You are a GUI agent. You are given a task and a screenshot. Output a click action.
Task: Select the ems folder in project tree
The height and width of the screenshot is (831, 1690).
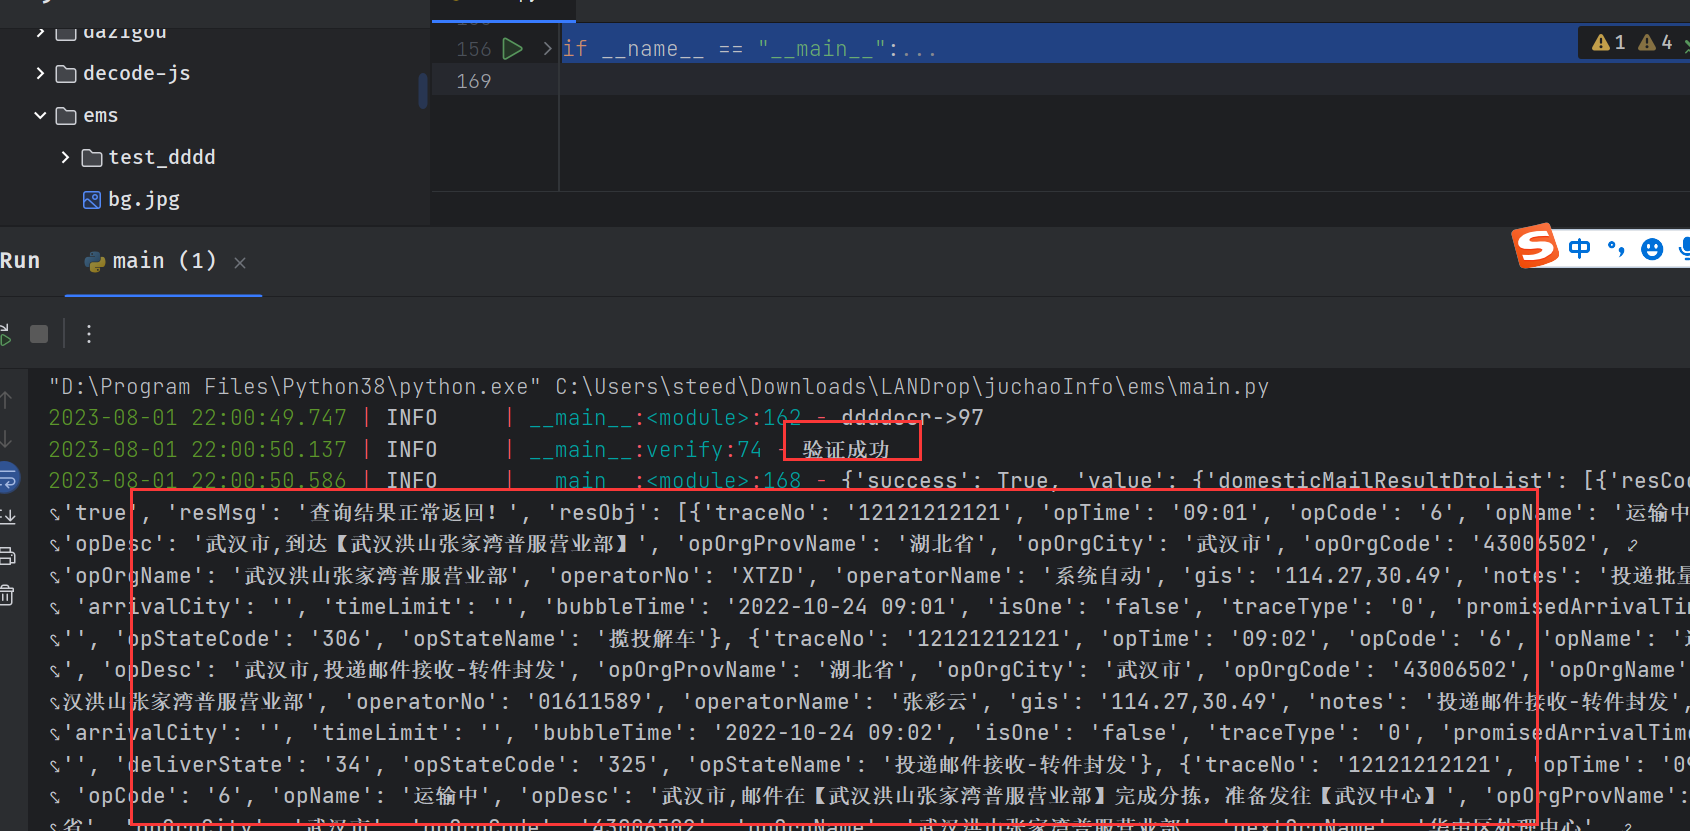coord(100,115)
